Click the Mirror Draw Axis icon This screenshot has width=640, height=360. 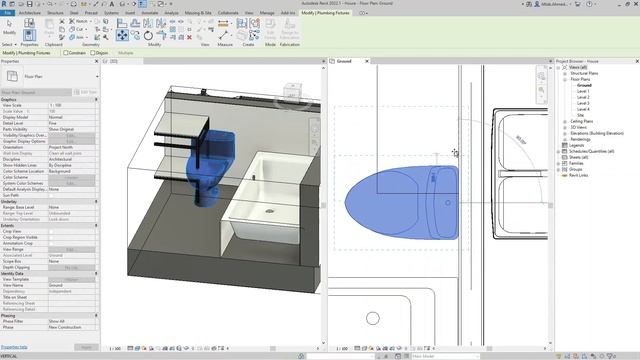161,23
